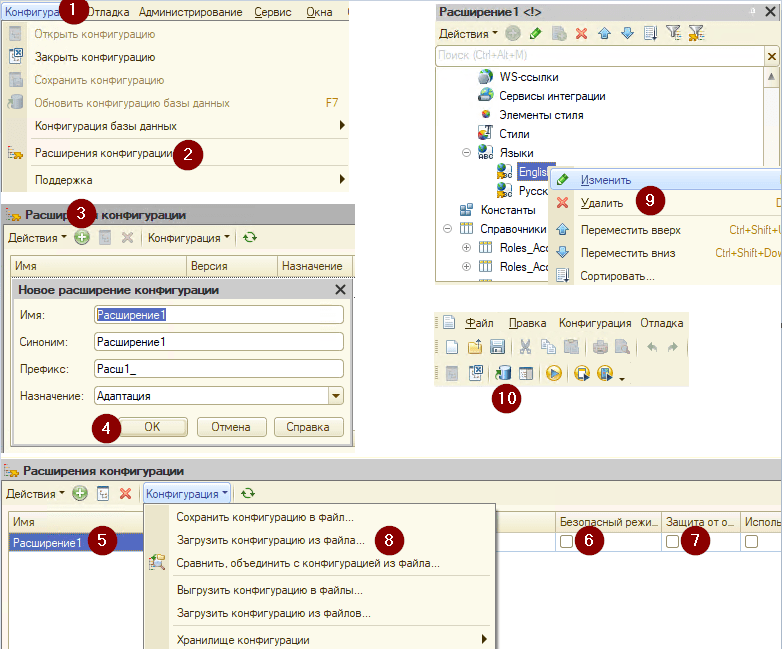
Task: Click the close configuration icon in bottom toolbar row
Action: (x=476, y=373)
